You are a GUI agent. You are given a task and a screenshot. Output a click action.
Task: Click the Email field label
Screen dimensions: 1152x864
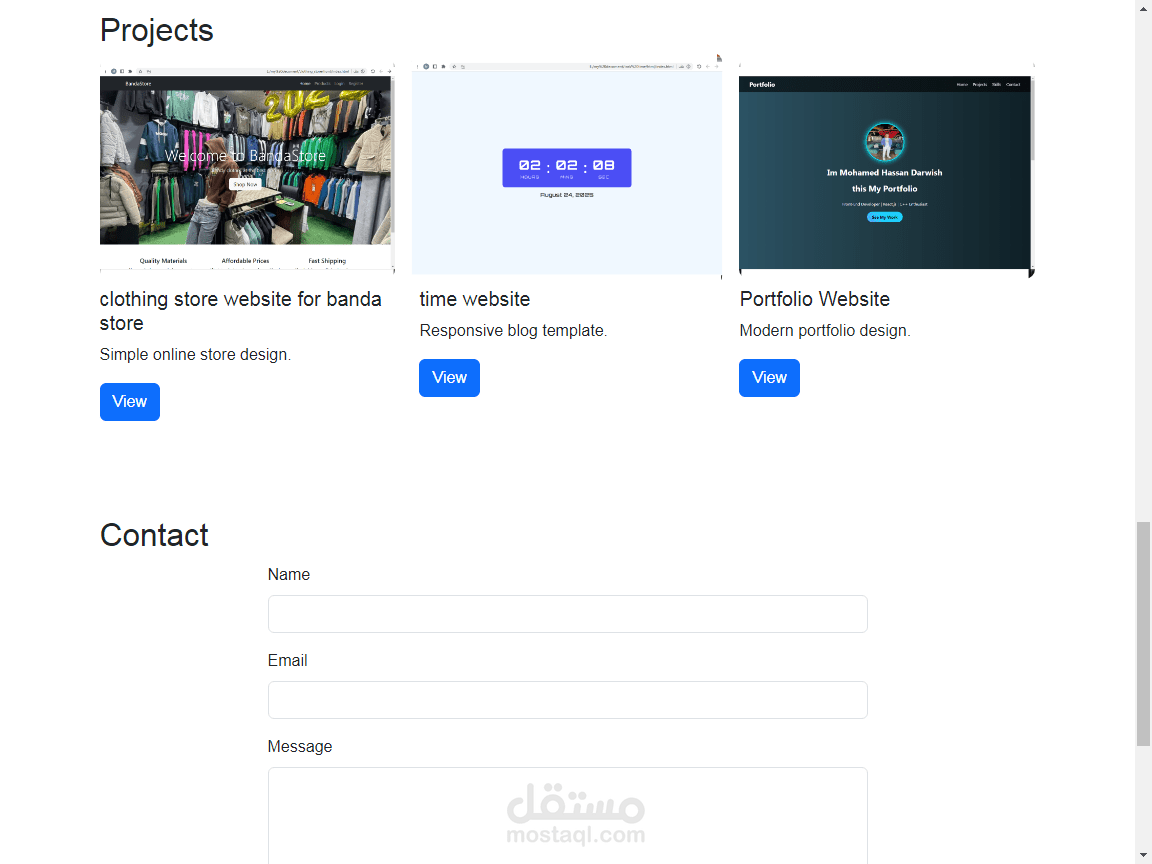(287, 660)
